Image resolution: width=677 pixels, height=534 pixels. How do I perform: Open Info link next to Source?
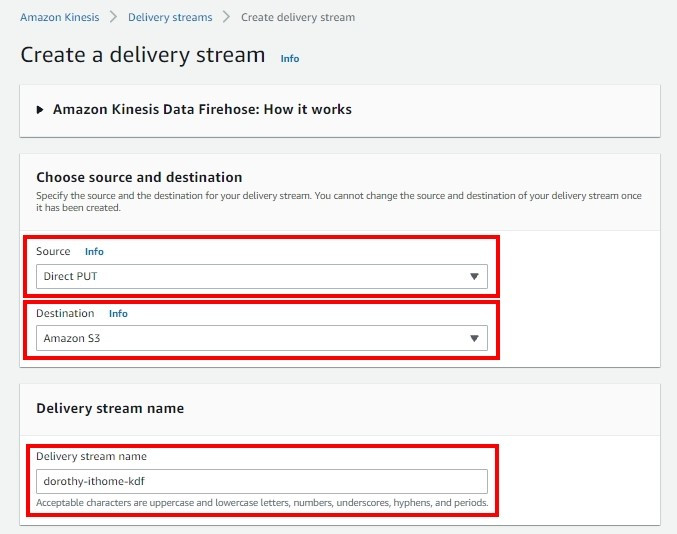point(94,251)
